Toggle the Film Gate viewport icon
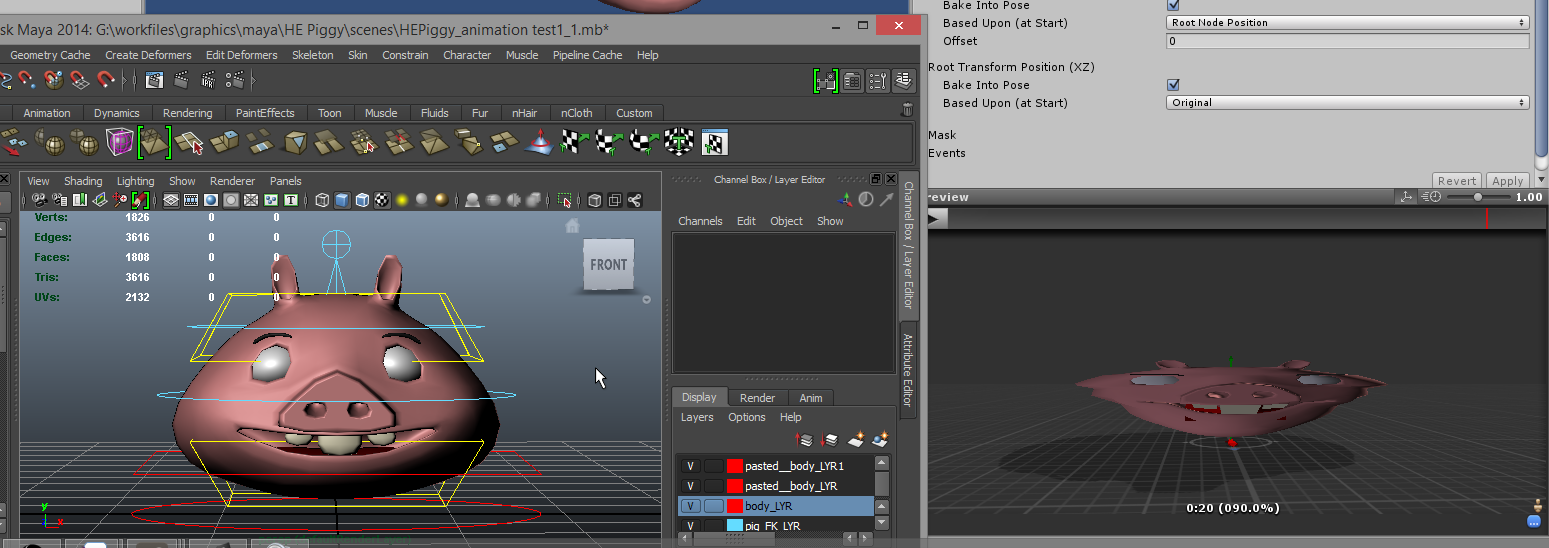Viewport: 1549px width, 548px height. pyautogui.click(x=191, y=200)
